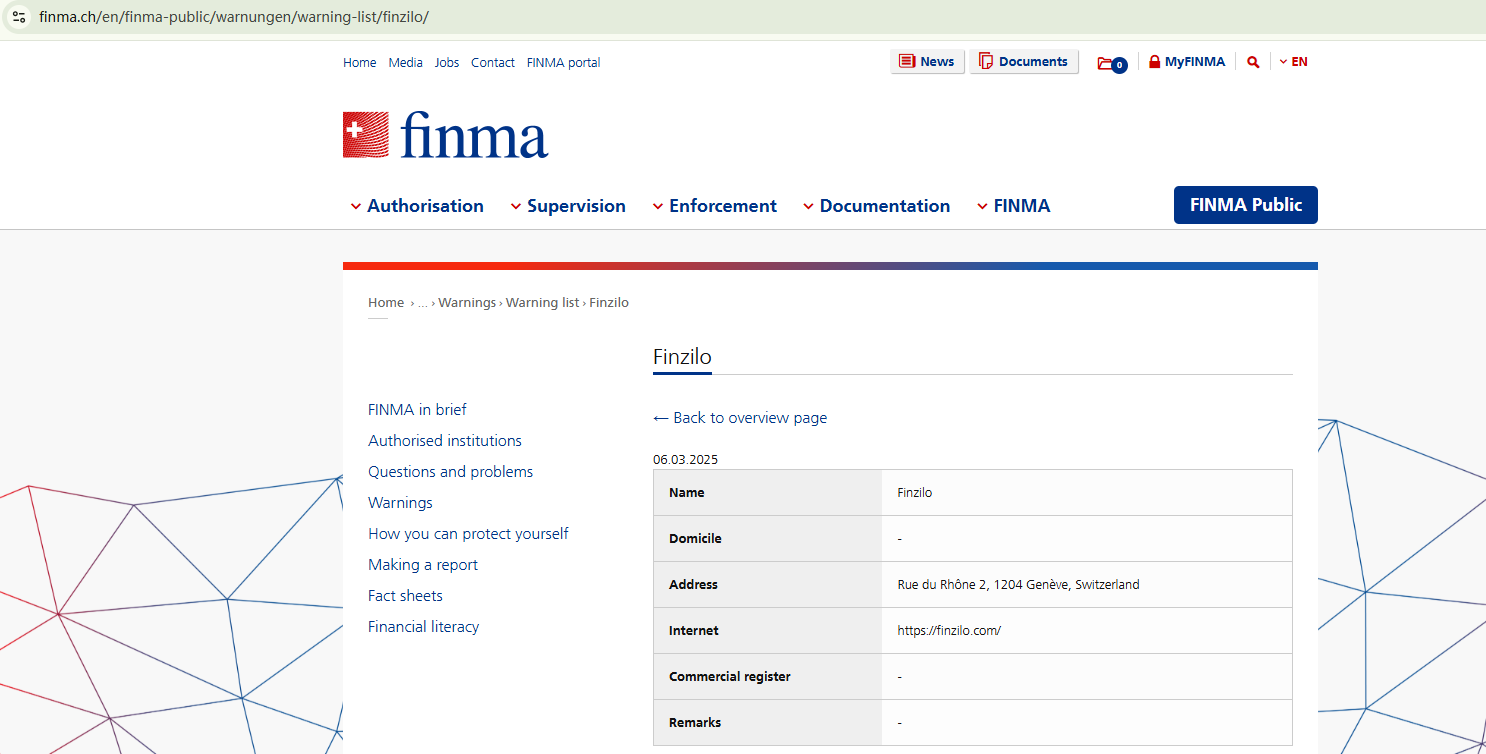
Task: Click Finzilo in the breadcrumb
Action: [x=609, y=303]
